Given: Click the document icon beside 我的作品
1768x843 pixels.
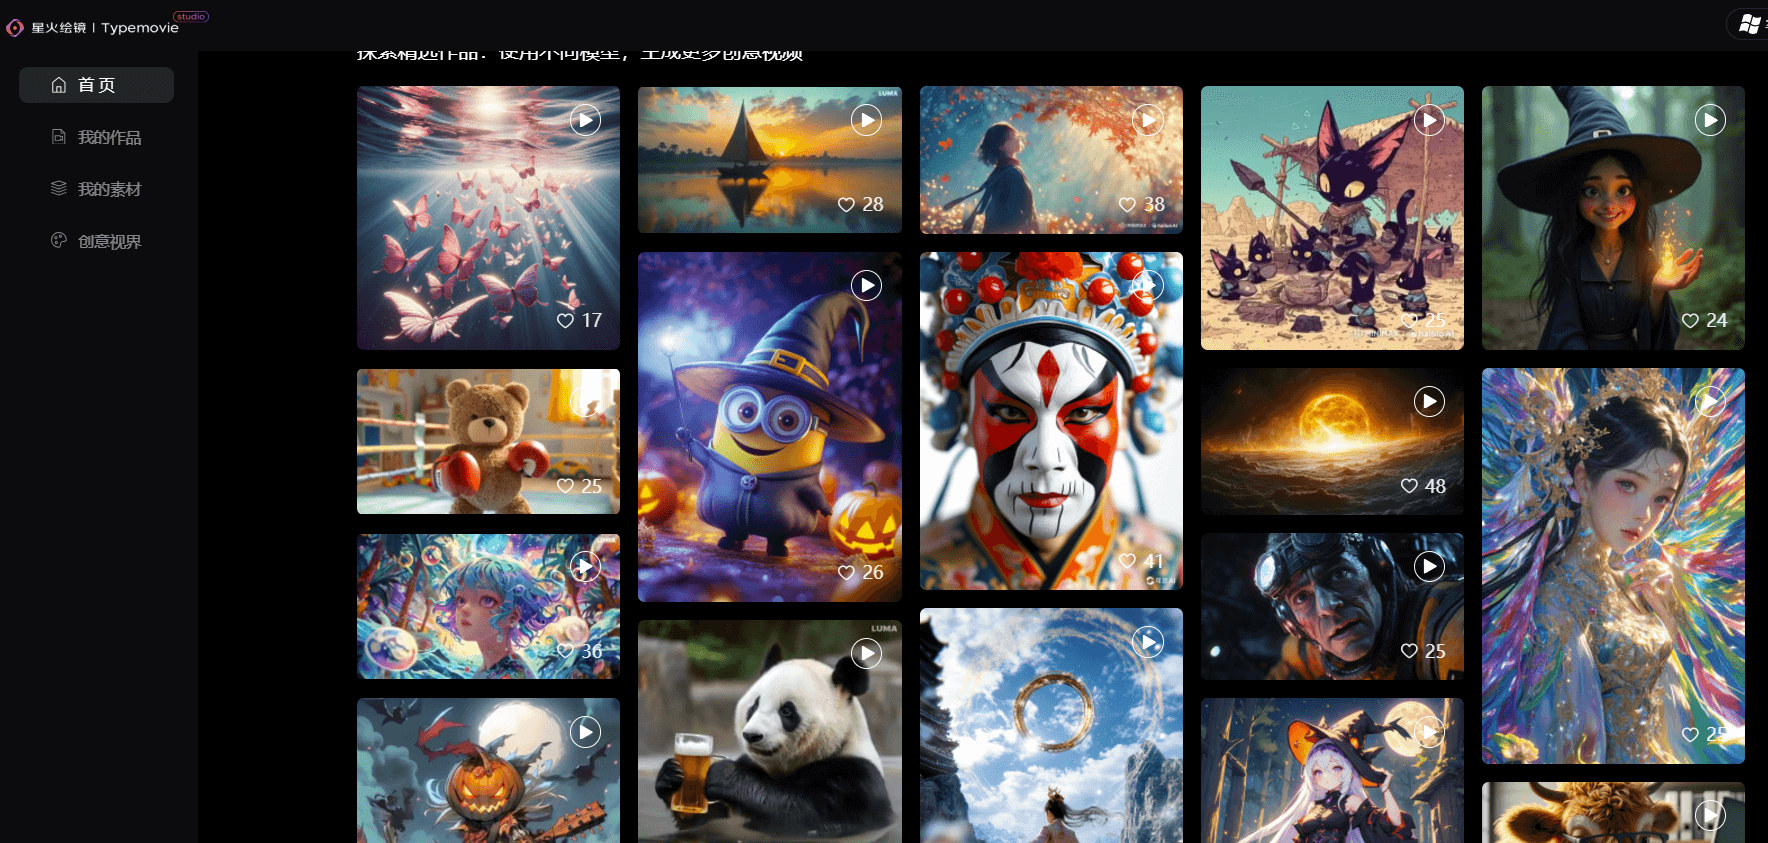Looking at the screenshot, I should click(59, 136).
